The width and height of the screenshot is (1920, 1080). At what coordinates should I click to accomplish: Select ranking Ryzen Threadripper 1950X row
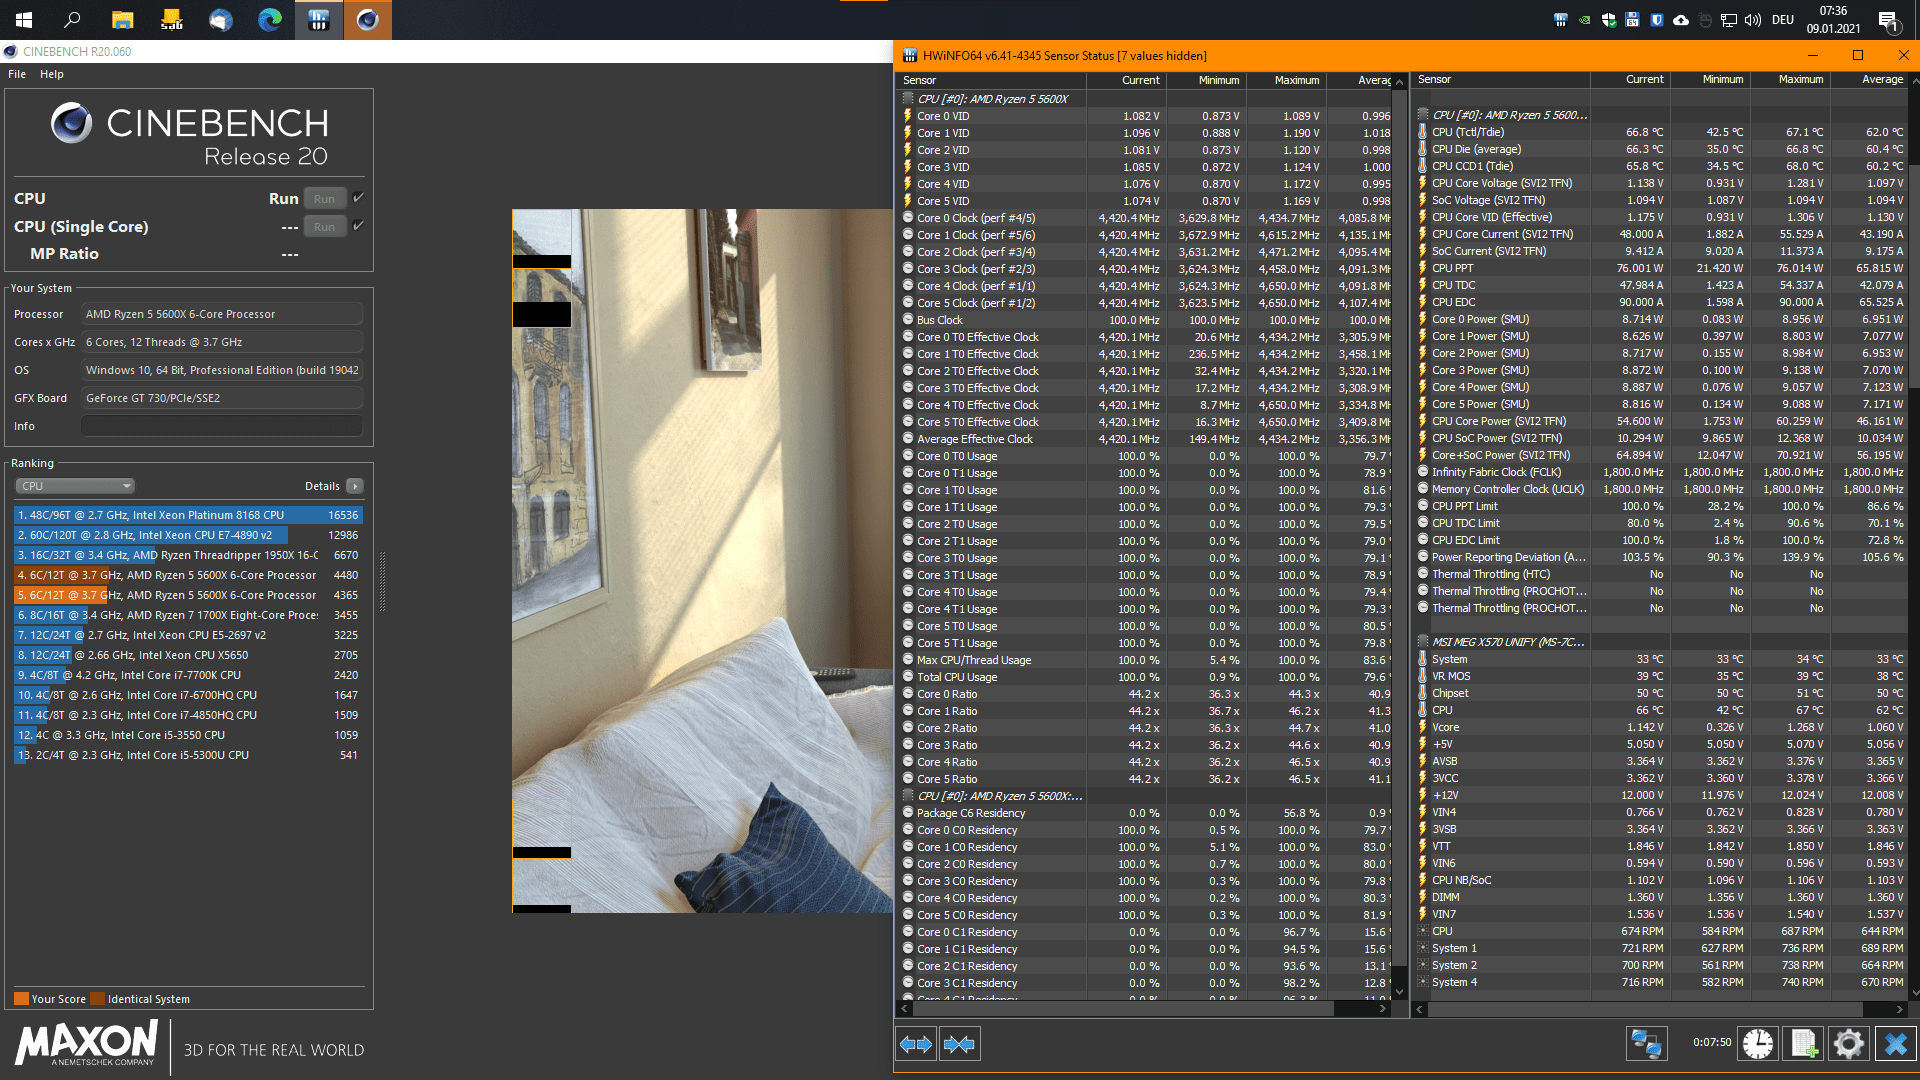click(x=189, y=555)
